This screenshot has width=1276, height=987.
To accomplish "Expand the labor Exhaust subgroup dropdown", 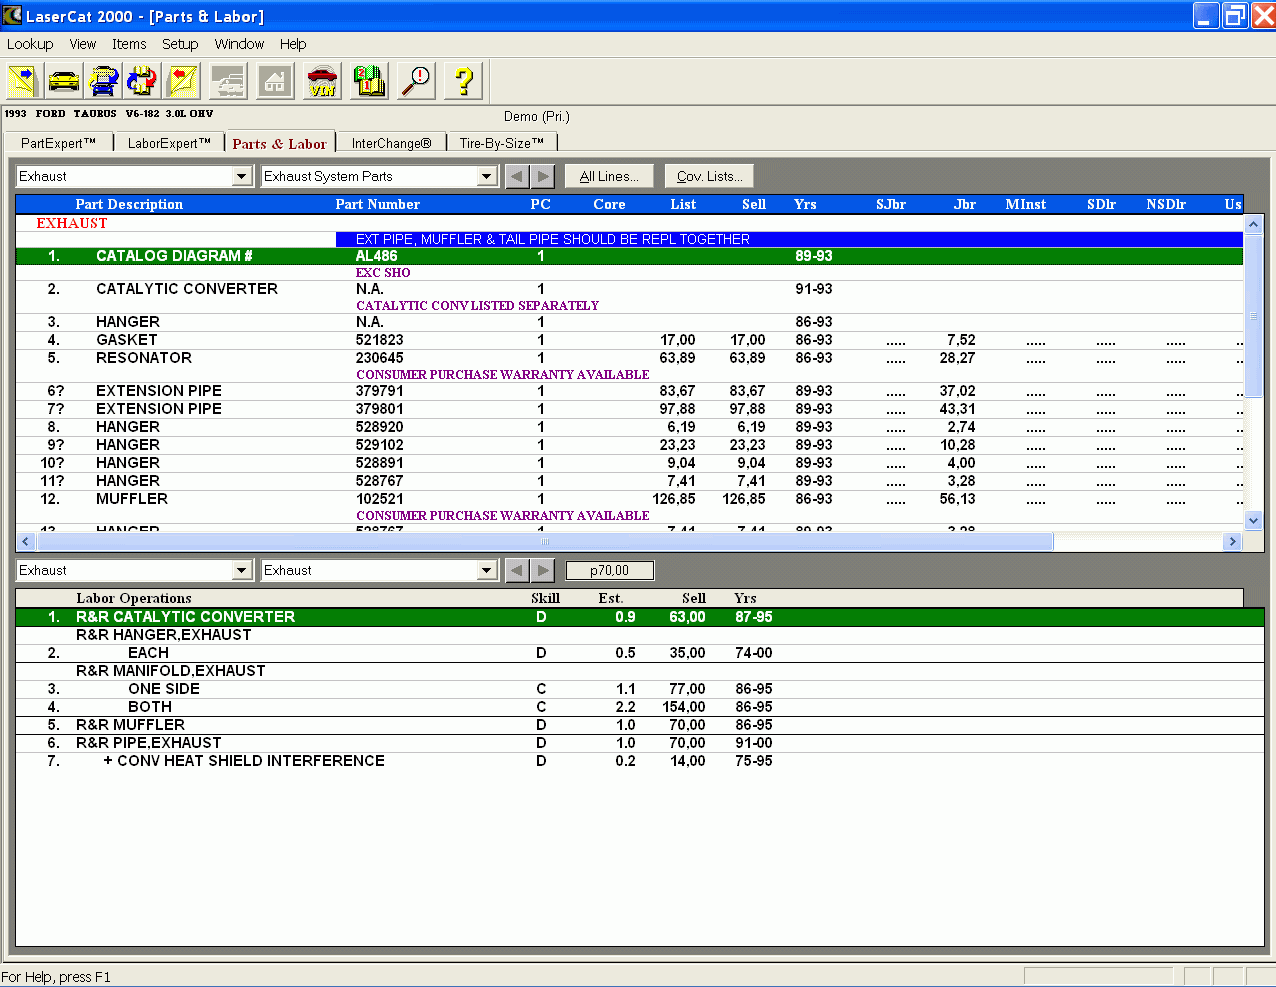I will [487, 571].
